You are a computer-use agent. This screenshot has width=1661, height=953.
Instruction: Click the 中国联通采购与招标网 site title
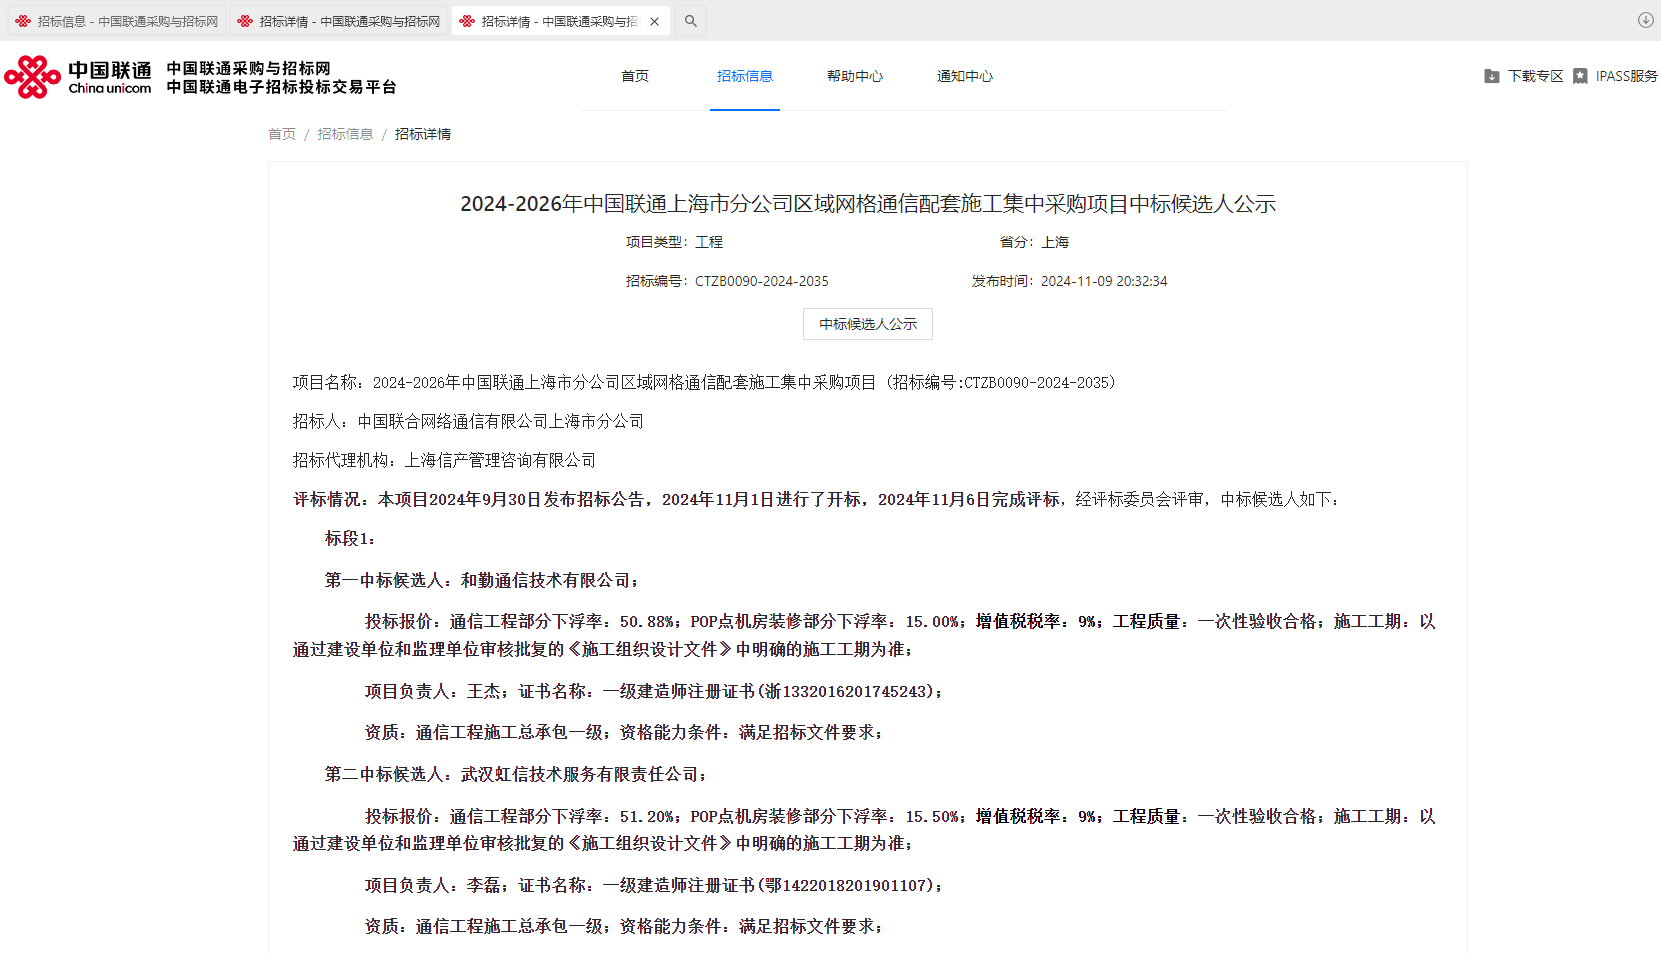click(x=248, y=68)
